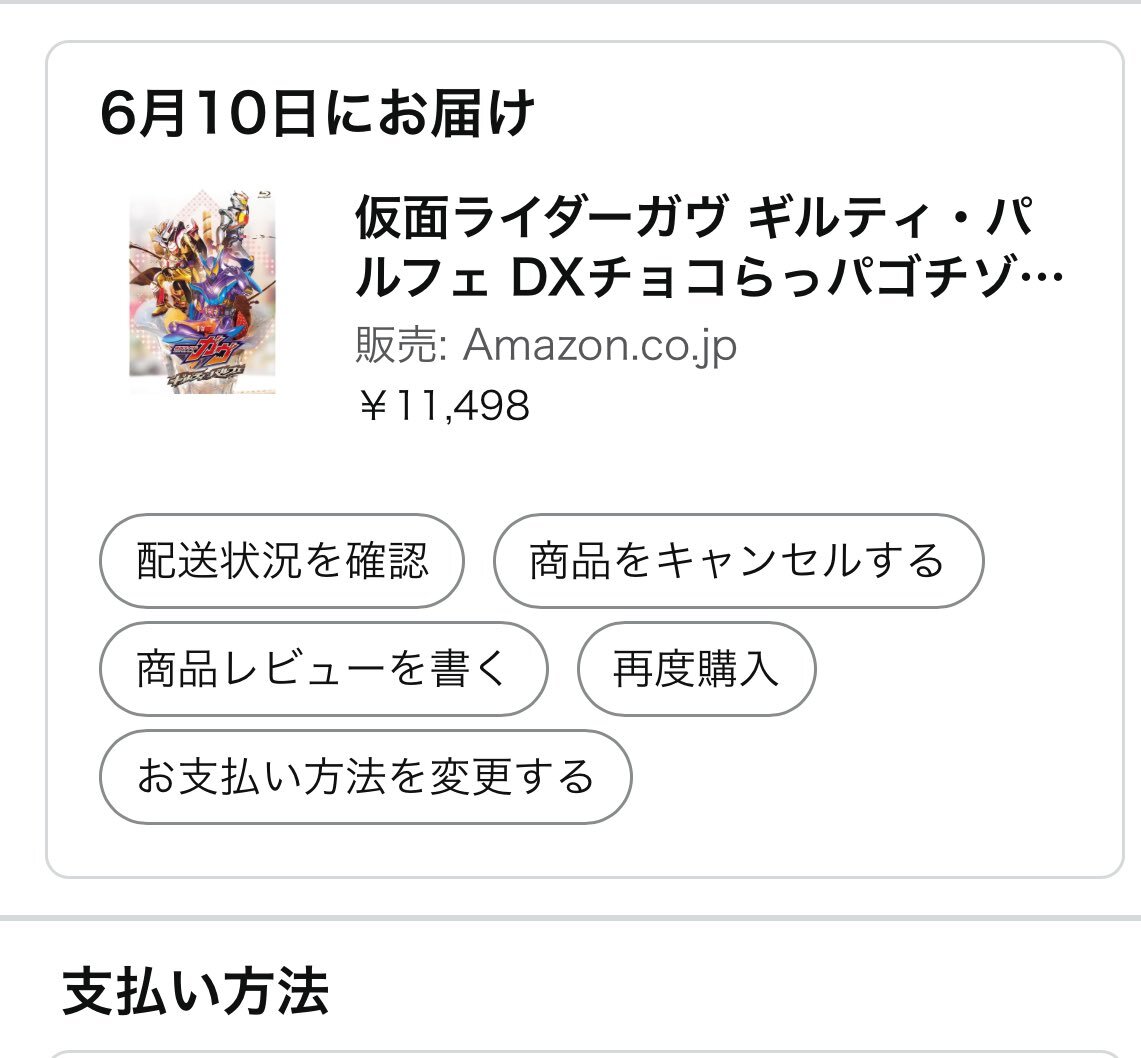Click the Amazon.co.jp seller name
Image resolution: width=1141 pixels, height=1058 pixels.
pos(600,346)
